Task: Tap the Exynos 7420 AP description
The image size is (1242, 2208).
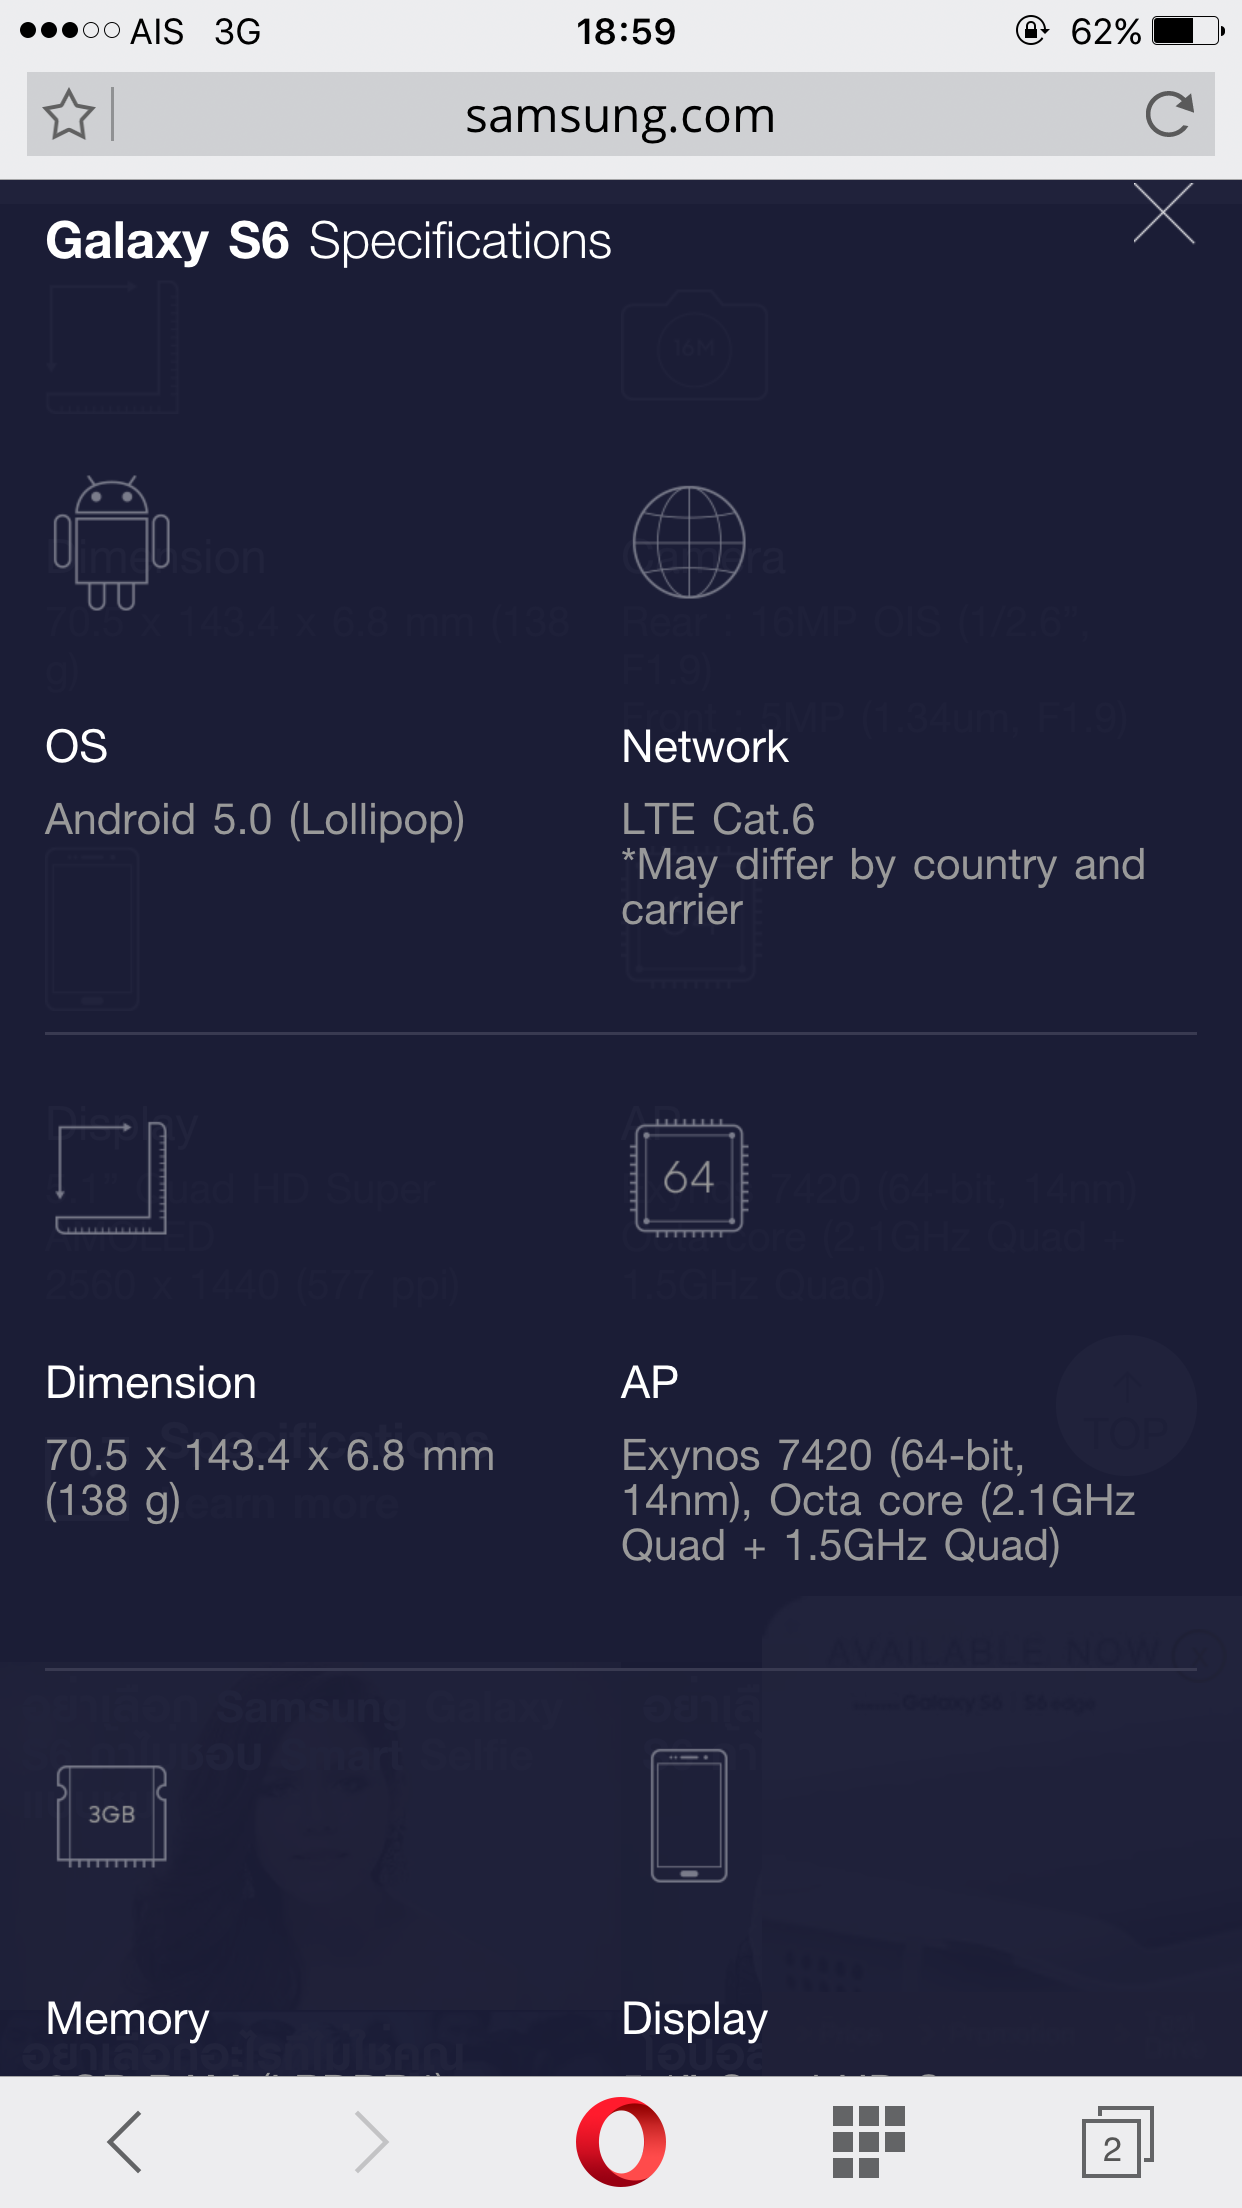Action: 878,1500
